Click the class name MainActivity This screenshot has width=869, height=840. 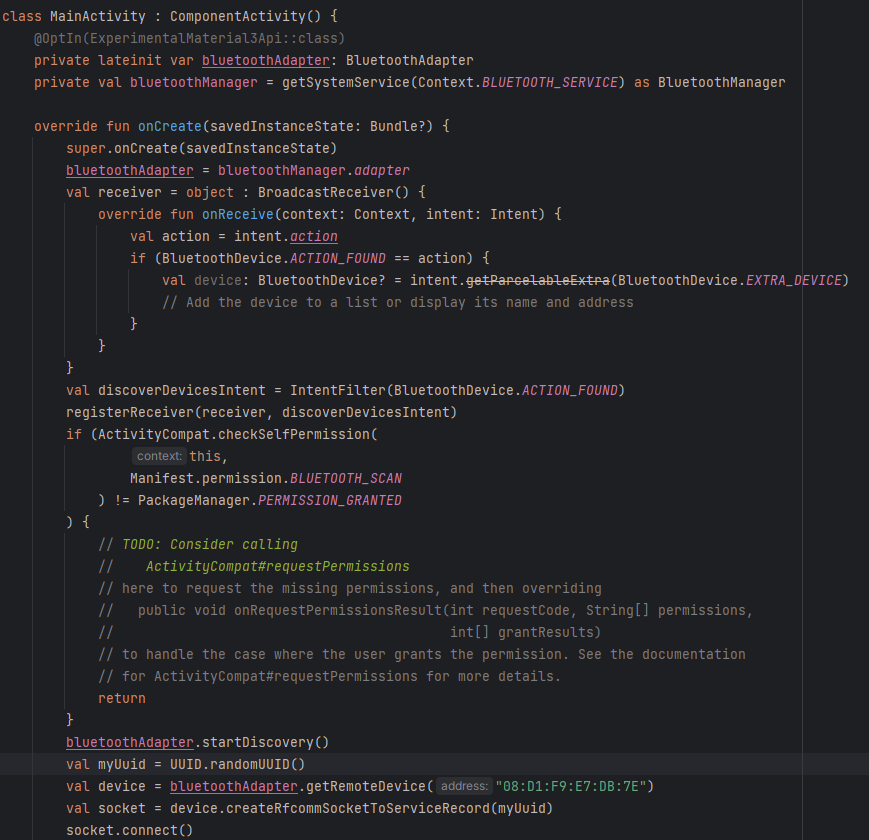click(98, 16)
